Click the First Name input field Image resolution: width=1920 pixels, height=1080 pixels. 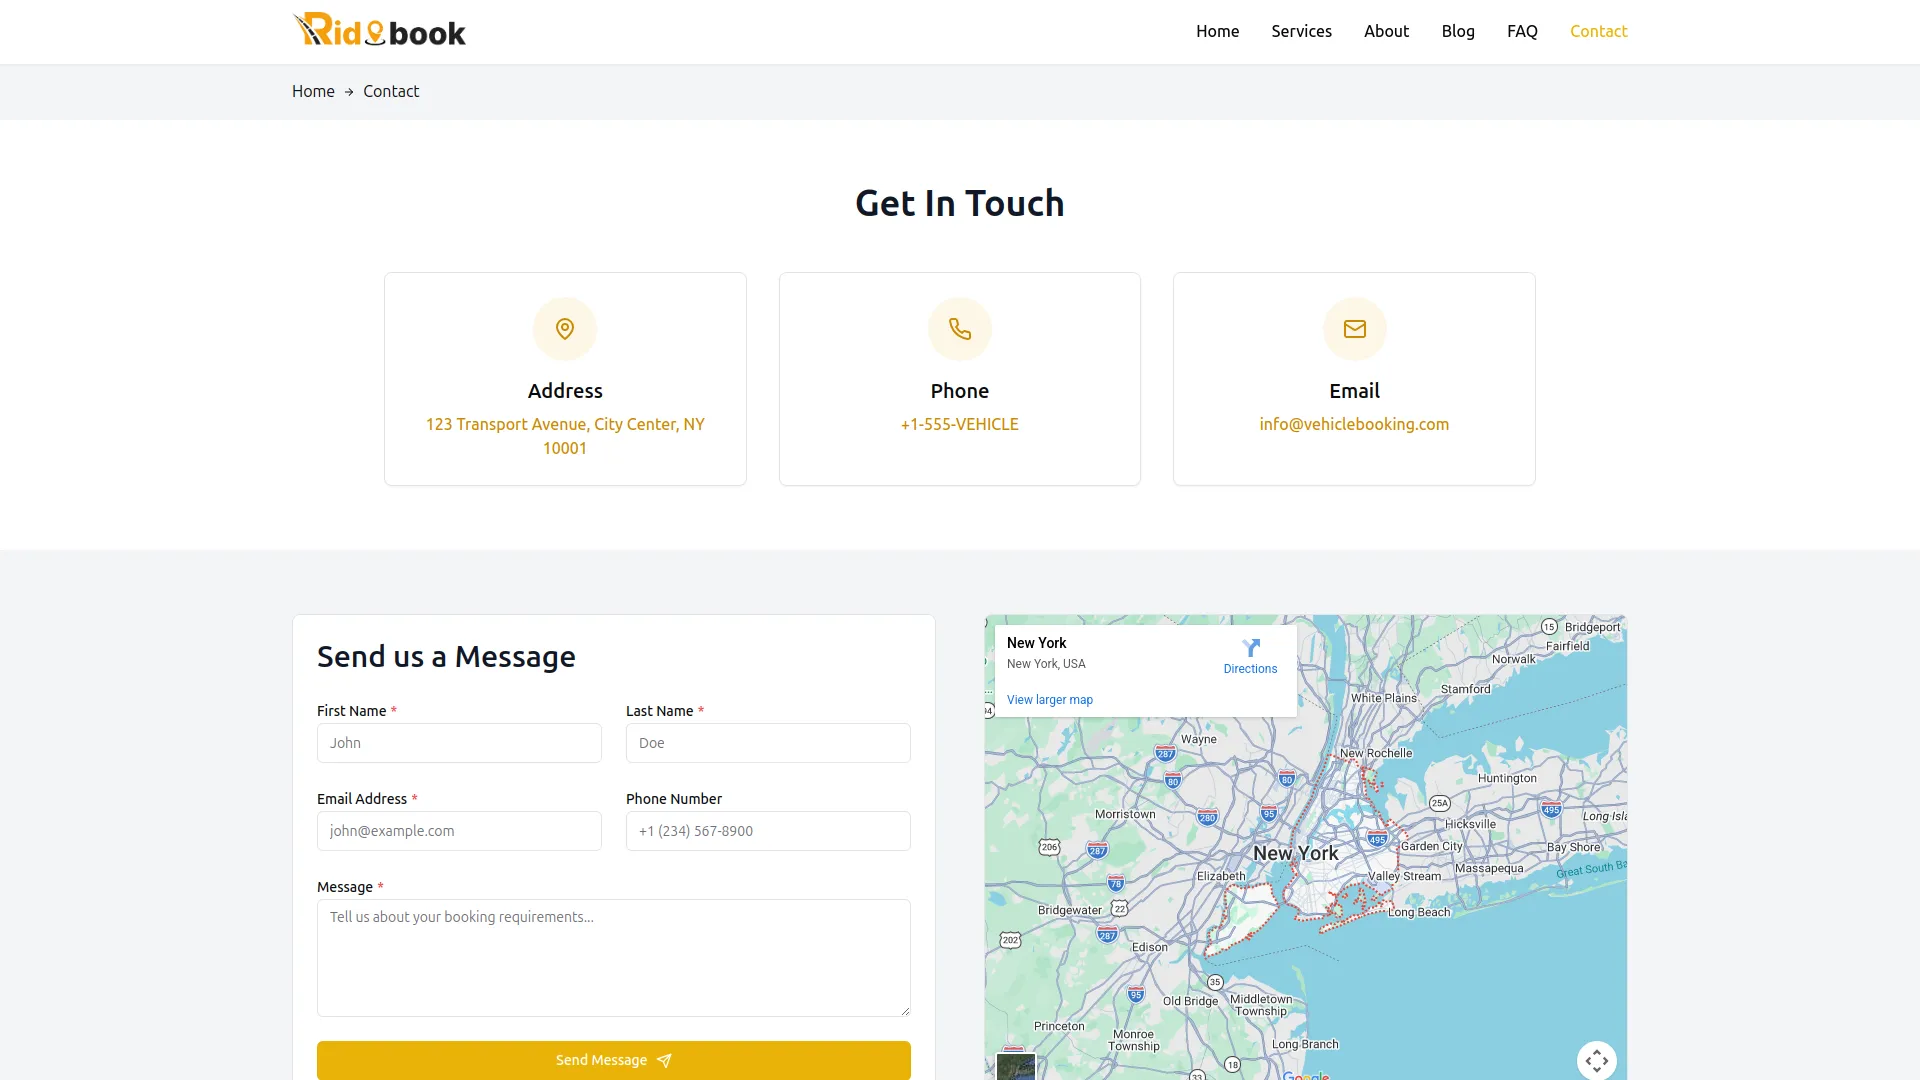pyautogui.click(x=458, y=743)
